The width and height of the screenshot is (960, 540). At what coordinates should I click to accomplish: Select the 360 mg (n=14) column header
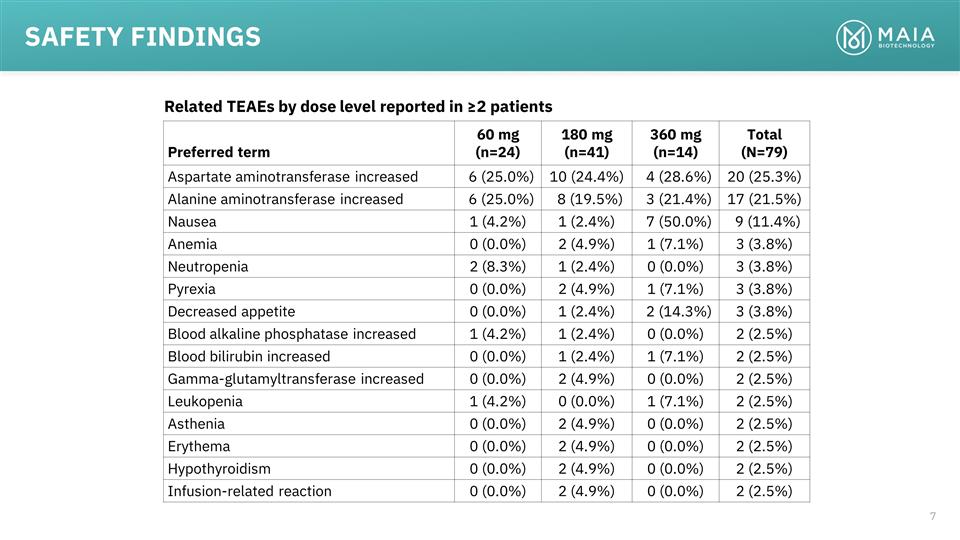675,143
